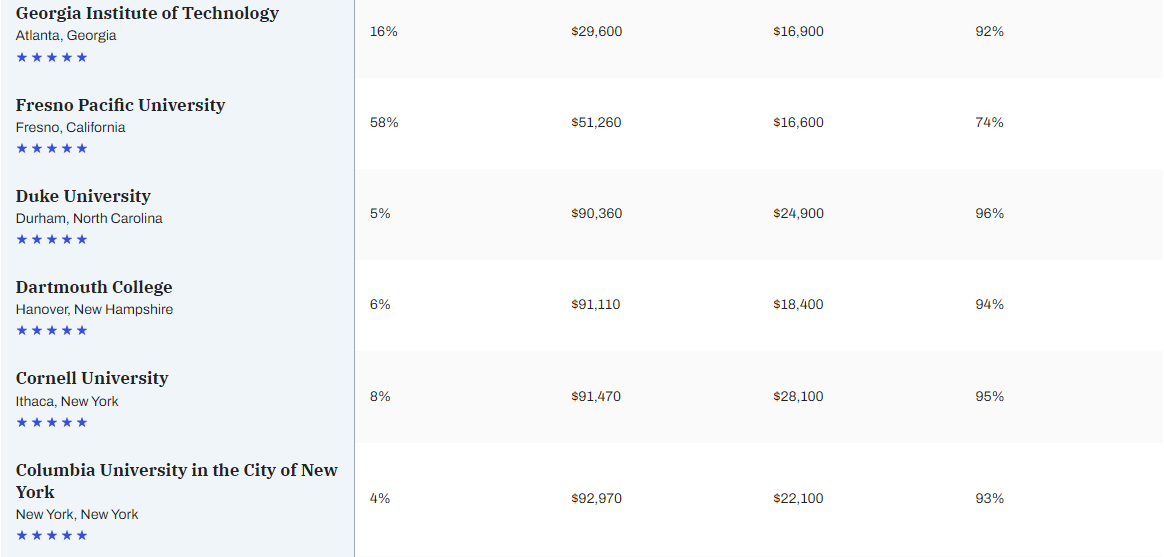The height and width of the screenshot is (557, 1164).
Task: Open Cornell University listing
Action: click(x=92, y=378)
